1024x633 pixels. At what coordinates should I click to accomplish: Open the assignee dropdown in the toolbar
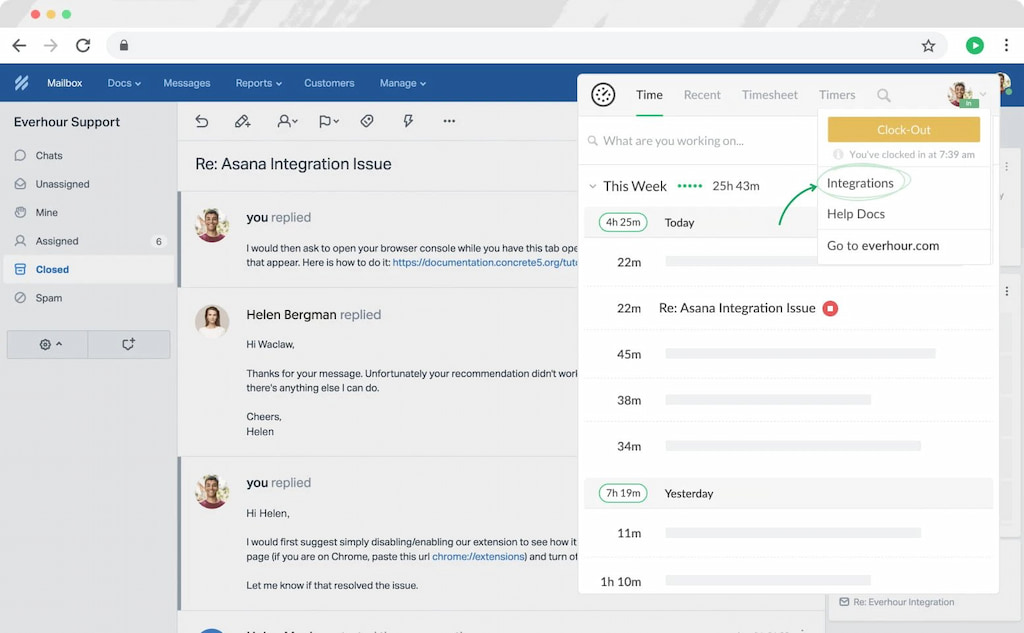click(286, 120)
